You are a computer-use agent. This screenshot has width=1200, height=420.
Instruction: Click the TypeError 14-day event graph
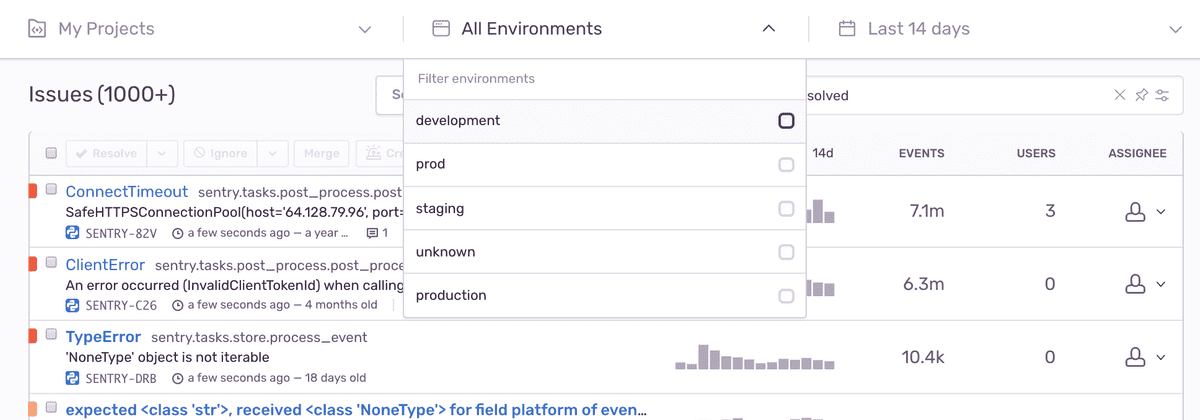pos(754,357)
